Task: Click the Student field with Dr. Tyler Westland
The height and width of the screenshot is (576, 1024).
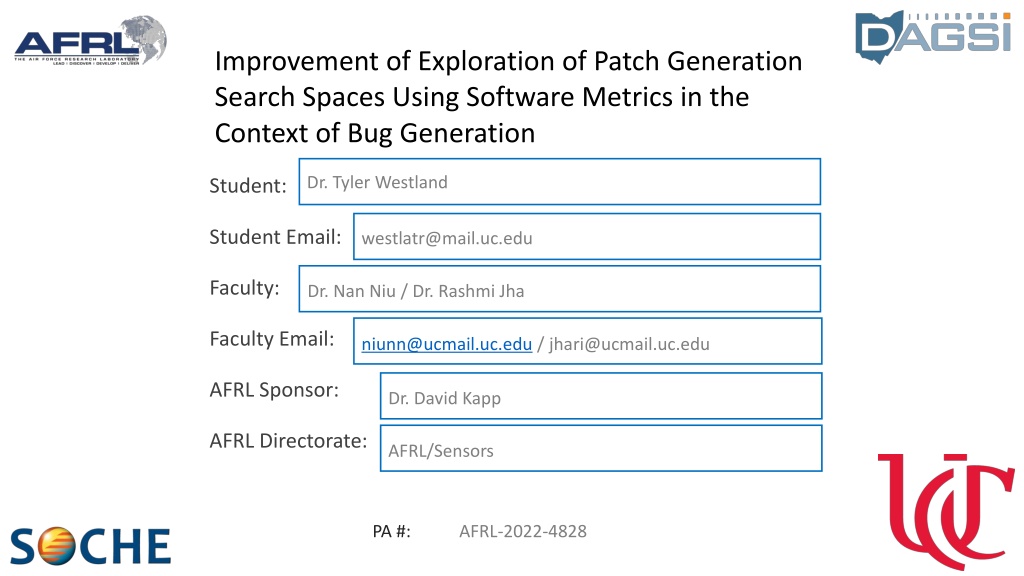Action: 560,182
